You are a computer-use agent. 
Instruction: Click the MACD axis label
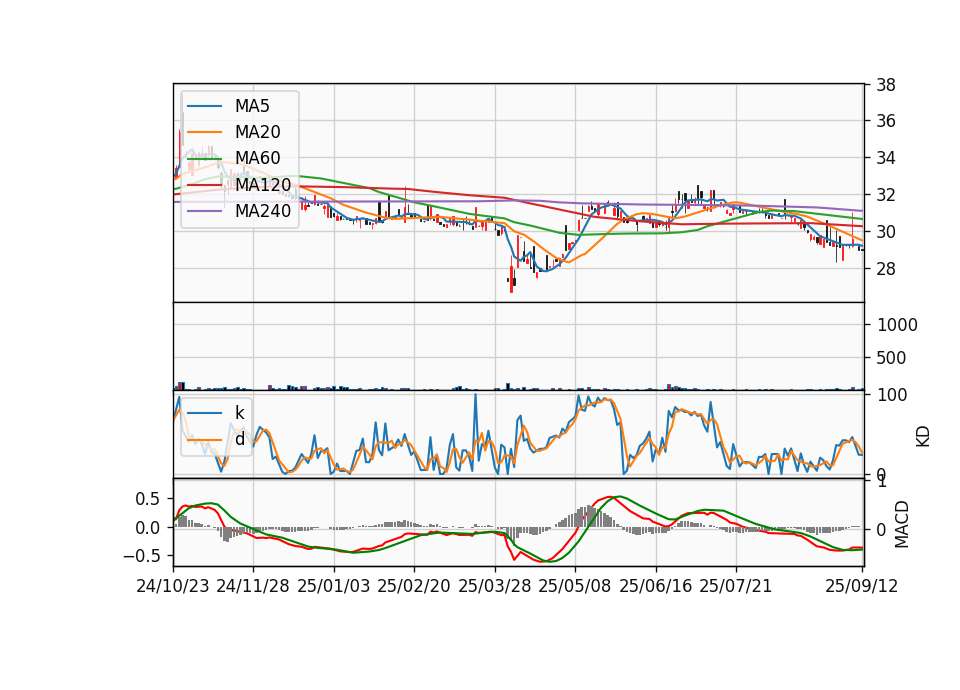[x=901, y=525]
